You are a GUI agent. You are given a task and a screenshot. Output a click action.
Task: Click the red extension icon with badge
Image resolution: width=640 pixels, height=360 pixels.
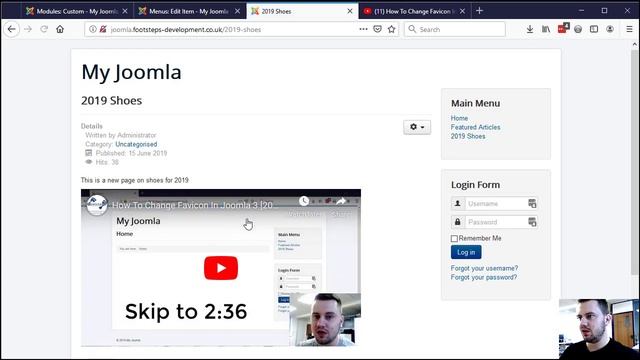[562, 29]
